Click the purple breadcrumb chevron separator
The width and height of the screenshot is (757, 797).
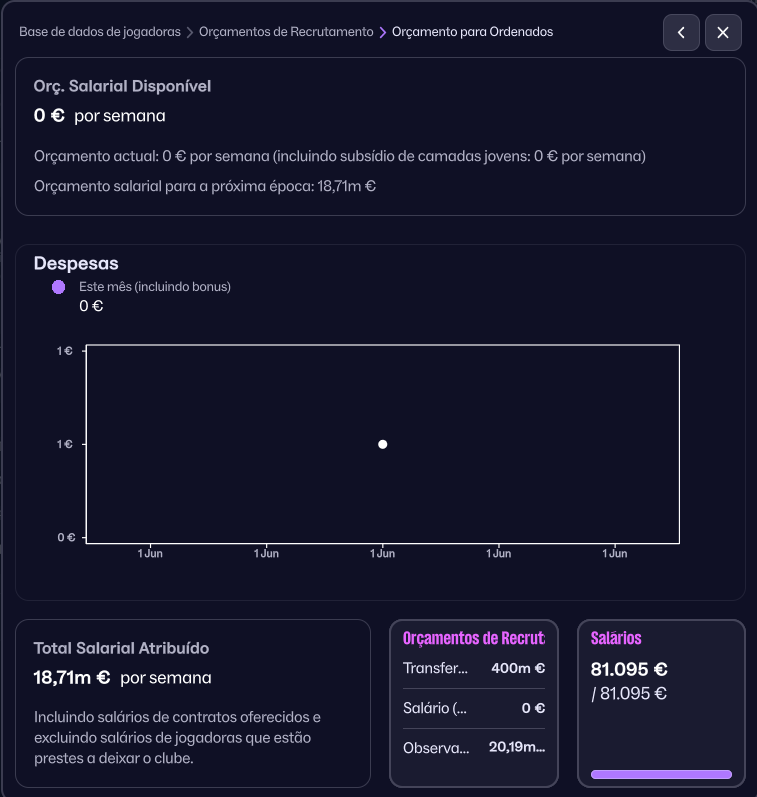click(x=383, y=33)
